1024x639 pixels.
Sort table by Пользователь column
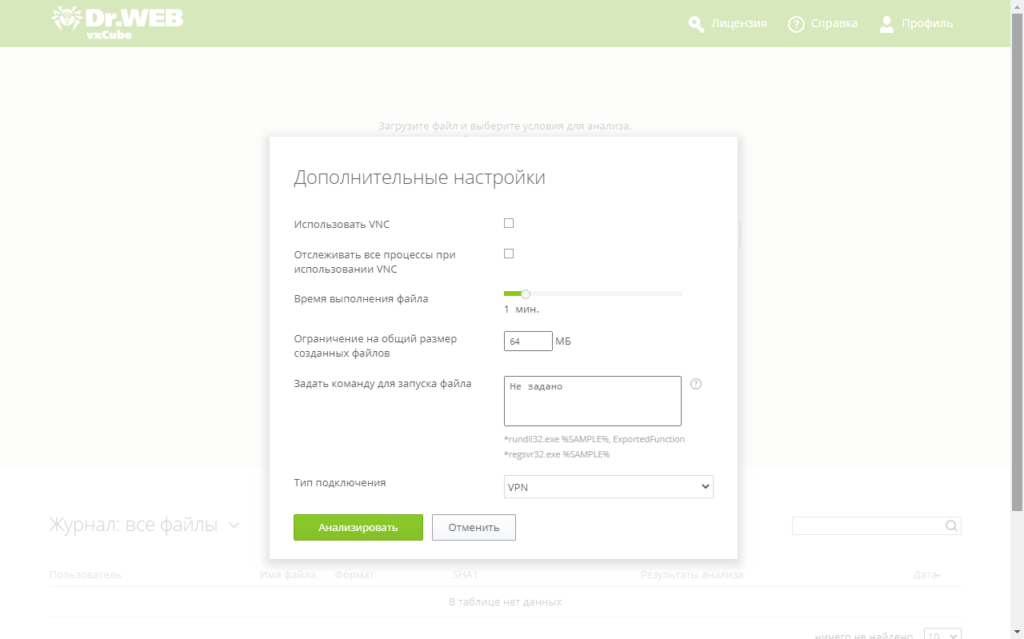pyautogui.click(x=85, y=575)
